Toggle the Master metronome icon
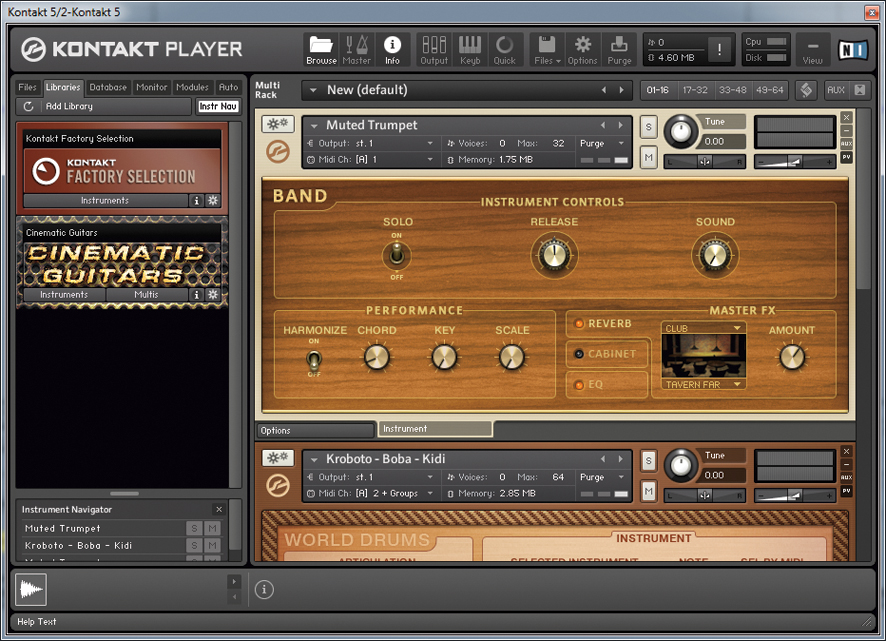 coord(357,50)
